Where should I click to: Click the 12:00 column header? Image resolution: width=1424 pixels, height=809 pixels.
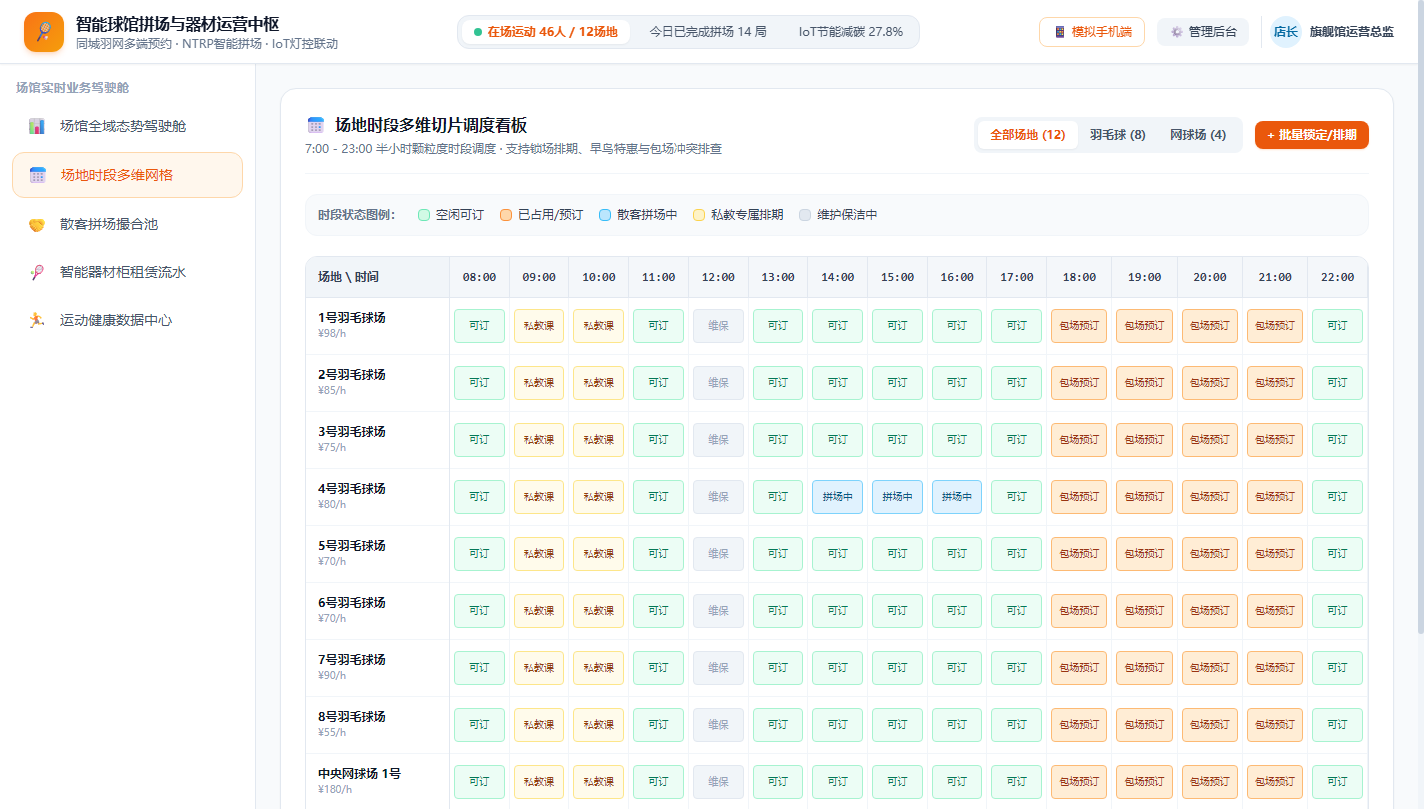[718, 277]
